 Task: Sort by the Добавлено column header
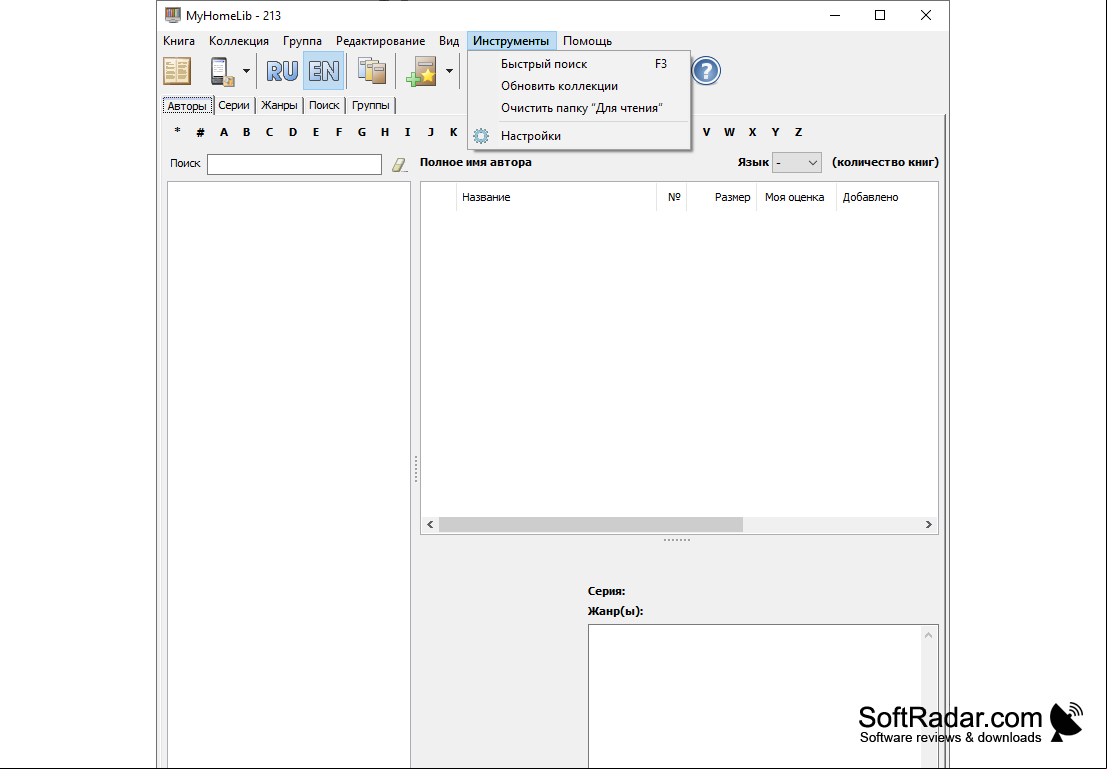[887, 197]
